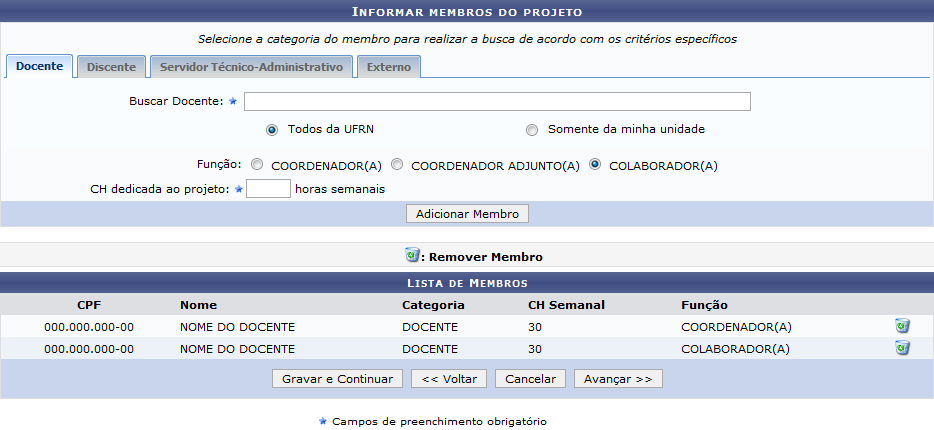
Task: Focus the Buscar Docente search field
Action: point(497,101)
